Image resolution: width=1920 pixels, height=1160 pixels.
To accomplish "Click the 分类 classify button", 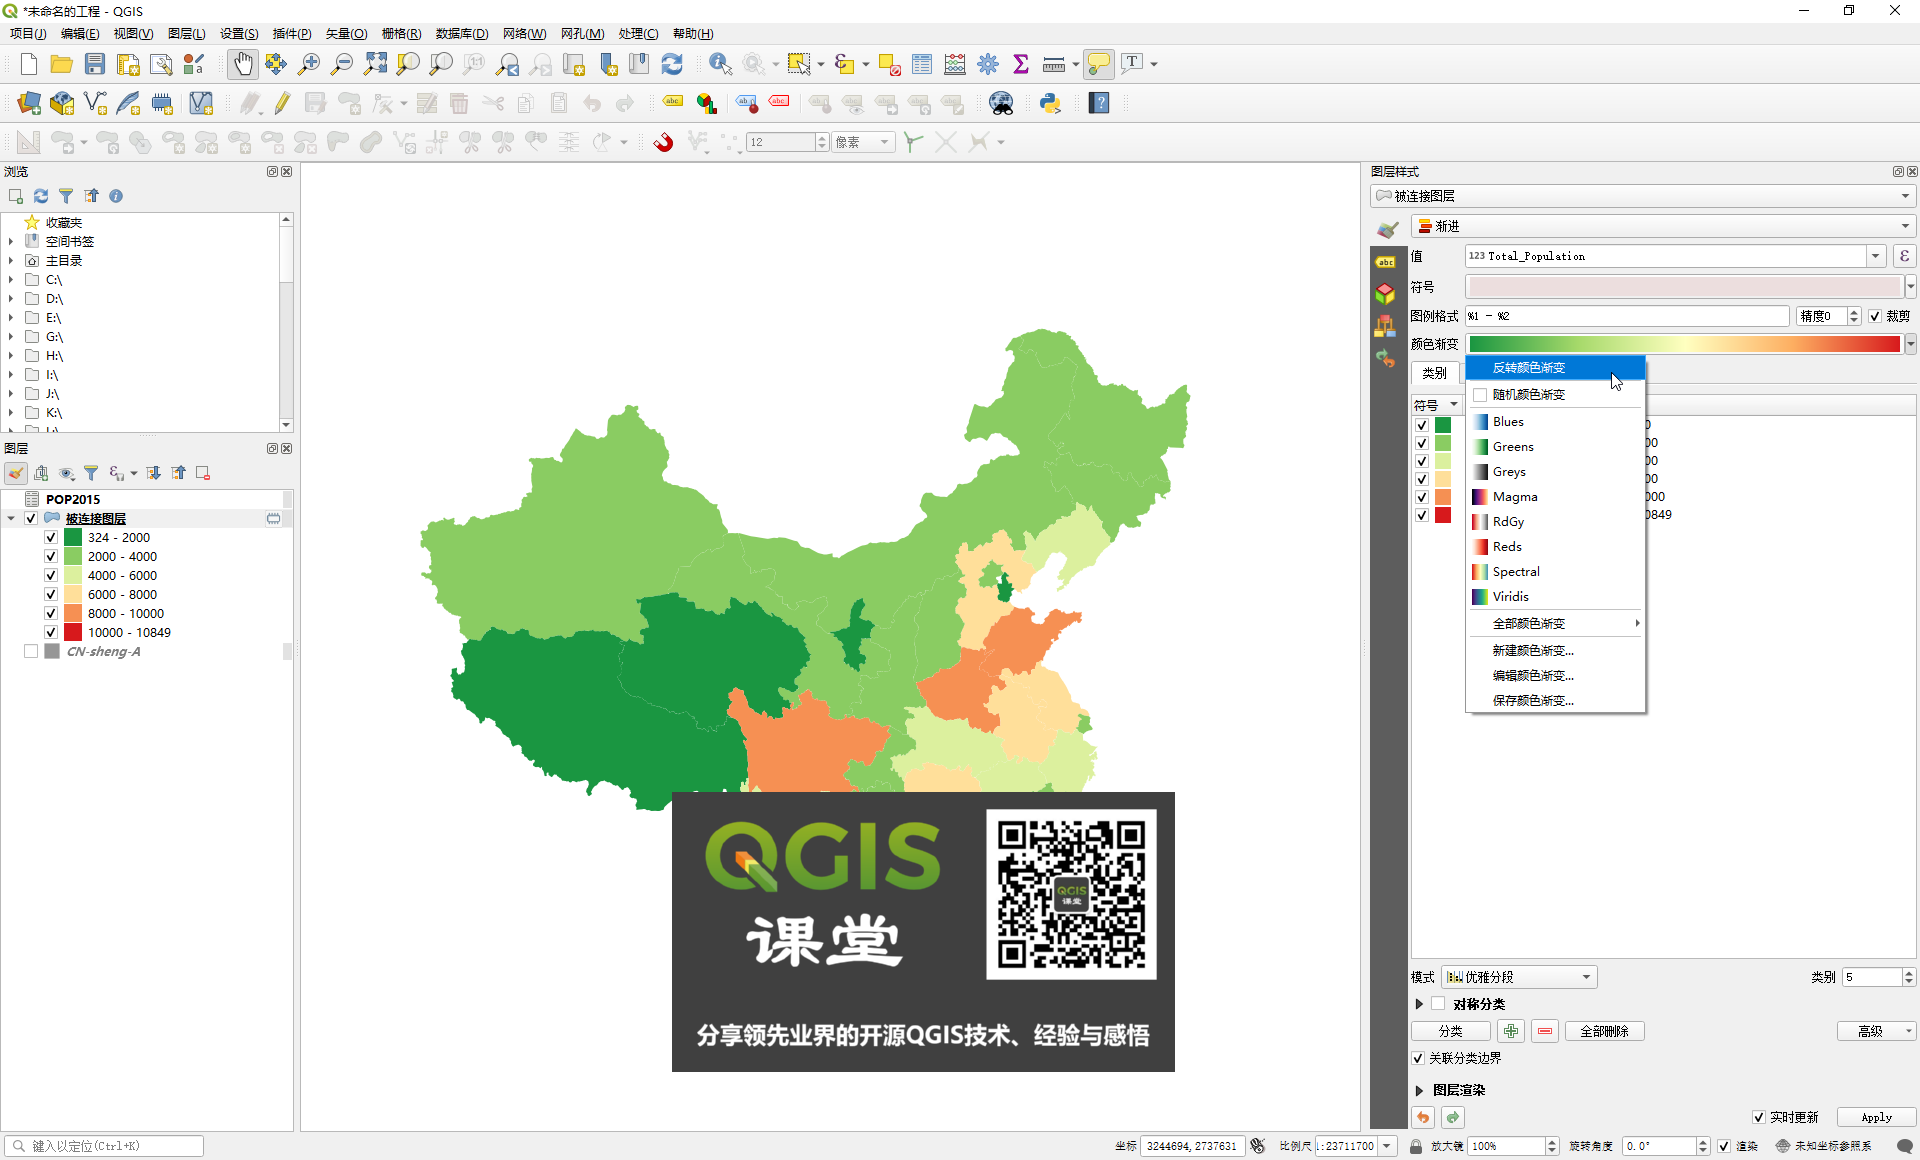I will (x=1450, y=1031).
